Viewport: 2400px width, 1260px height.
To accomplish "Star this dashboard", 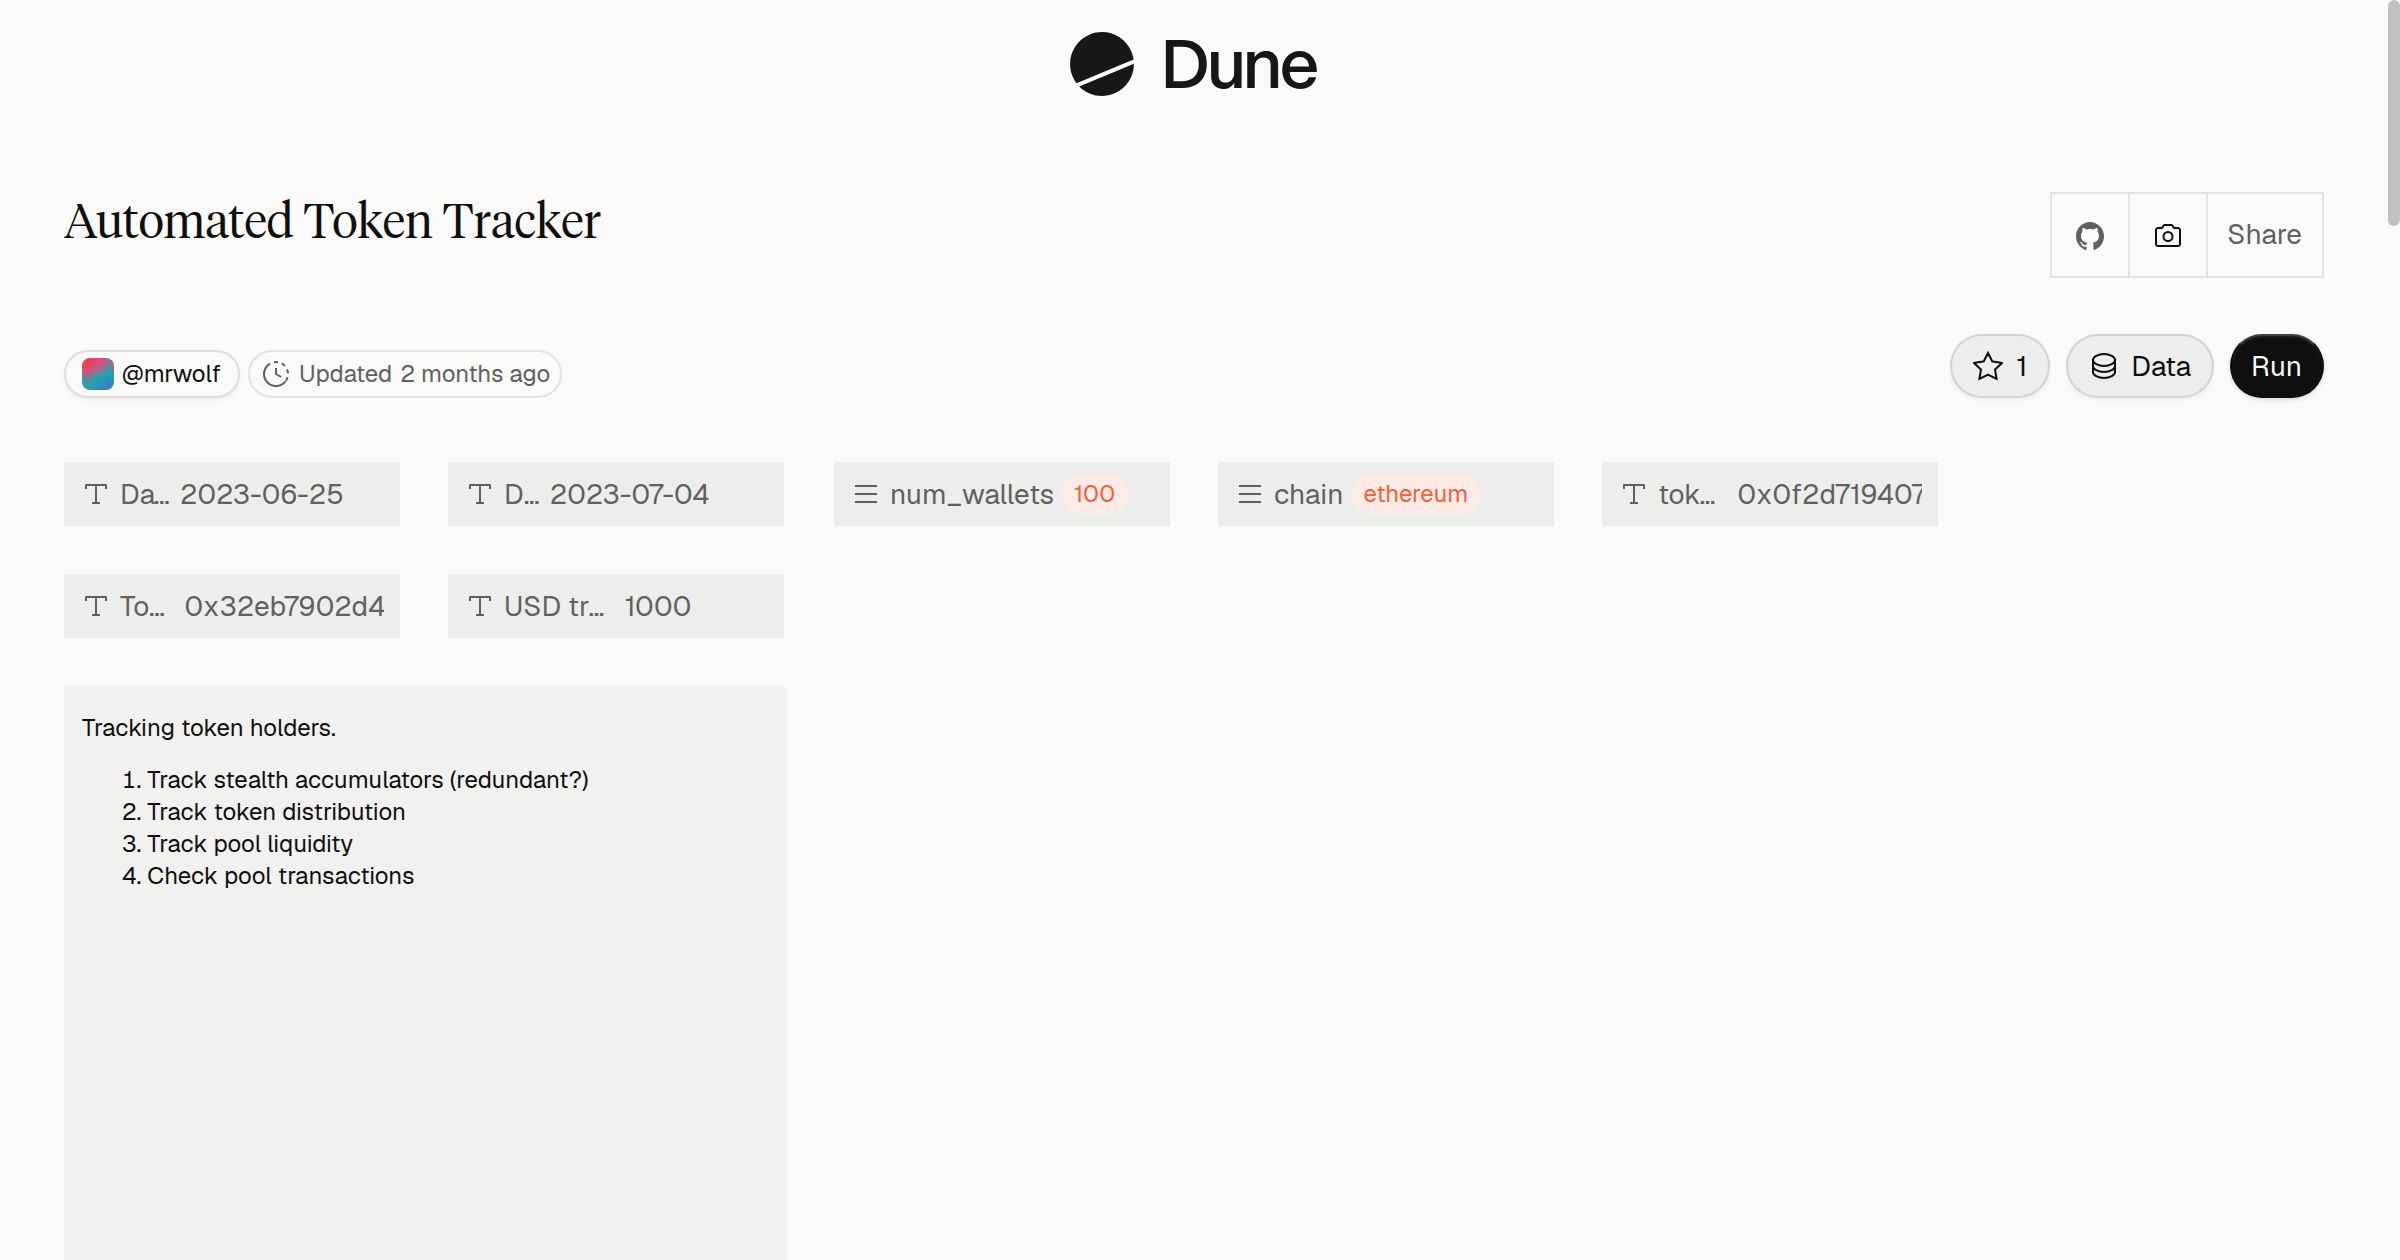I will (x=1999, y=366).
